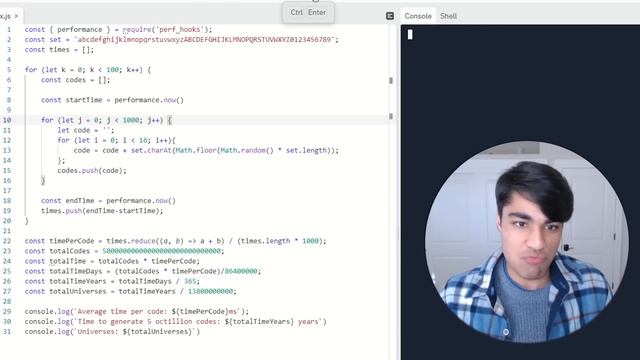Click the console cursor input area
The height and width of the screenshot is (360, 640).
(x=410, y=35)
